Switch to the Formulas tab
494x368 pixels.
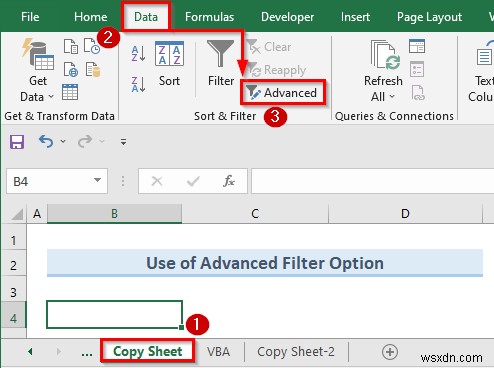(x=209, y=17)
